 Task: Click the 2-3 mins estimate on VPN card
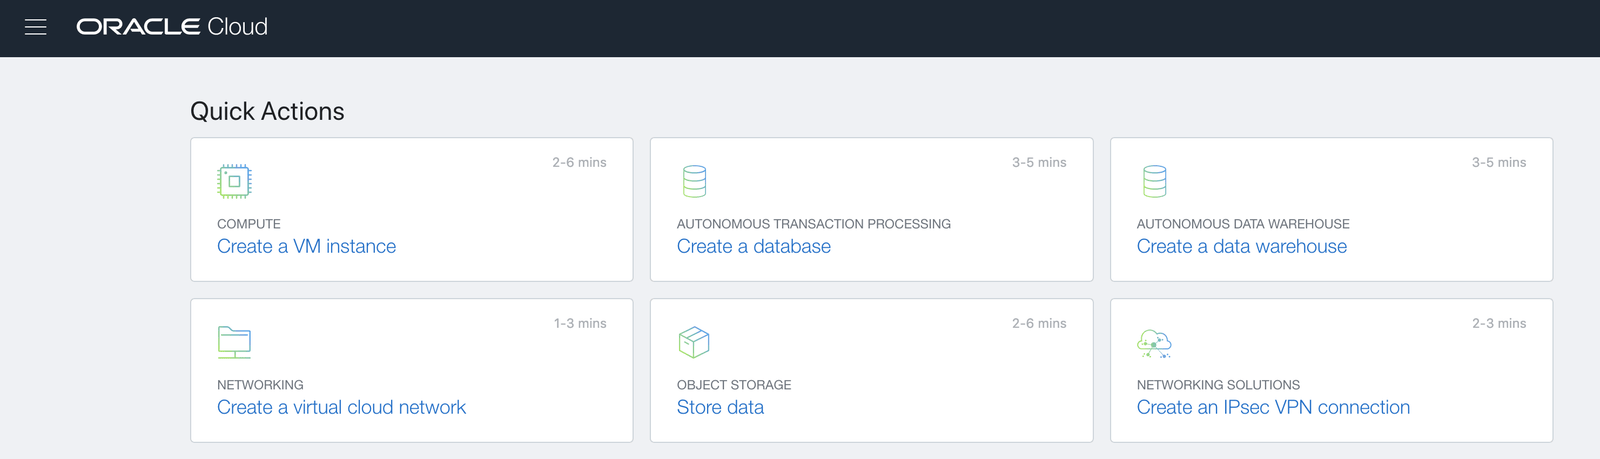[x=1498, y=323]
